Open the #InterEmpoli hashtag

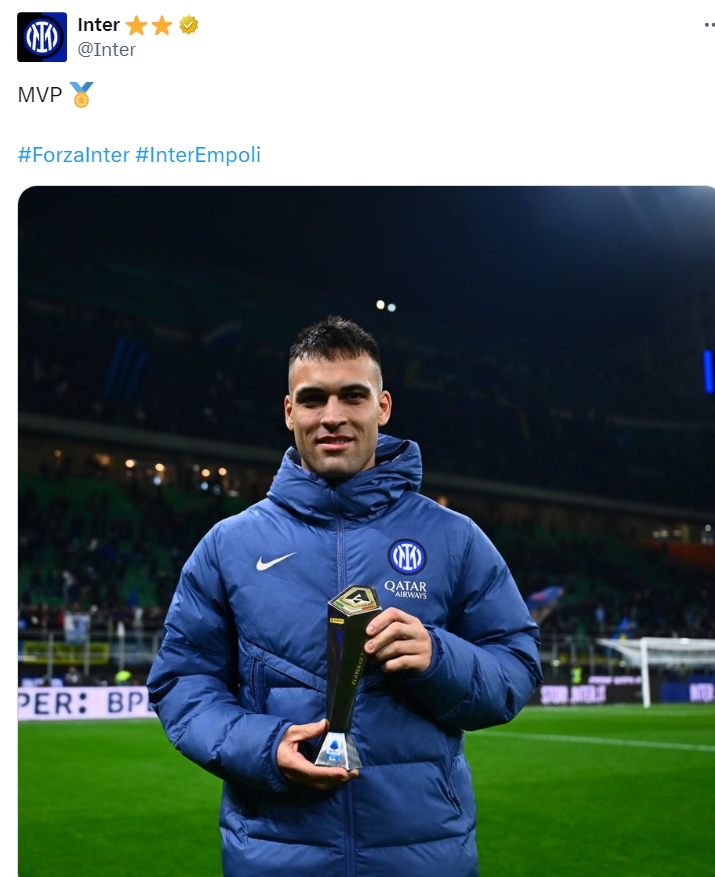(198, 155)
